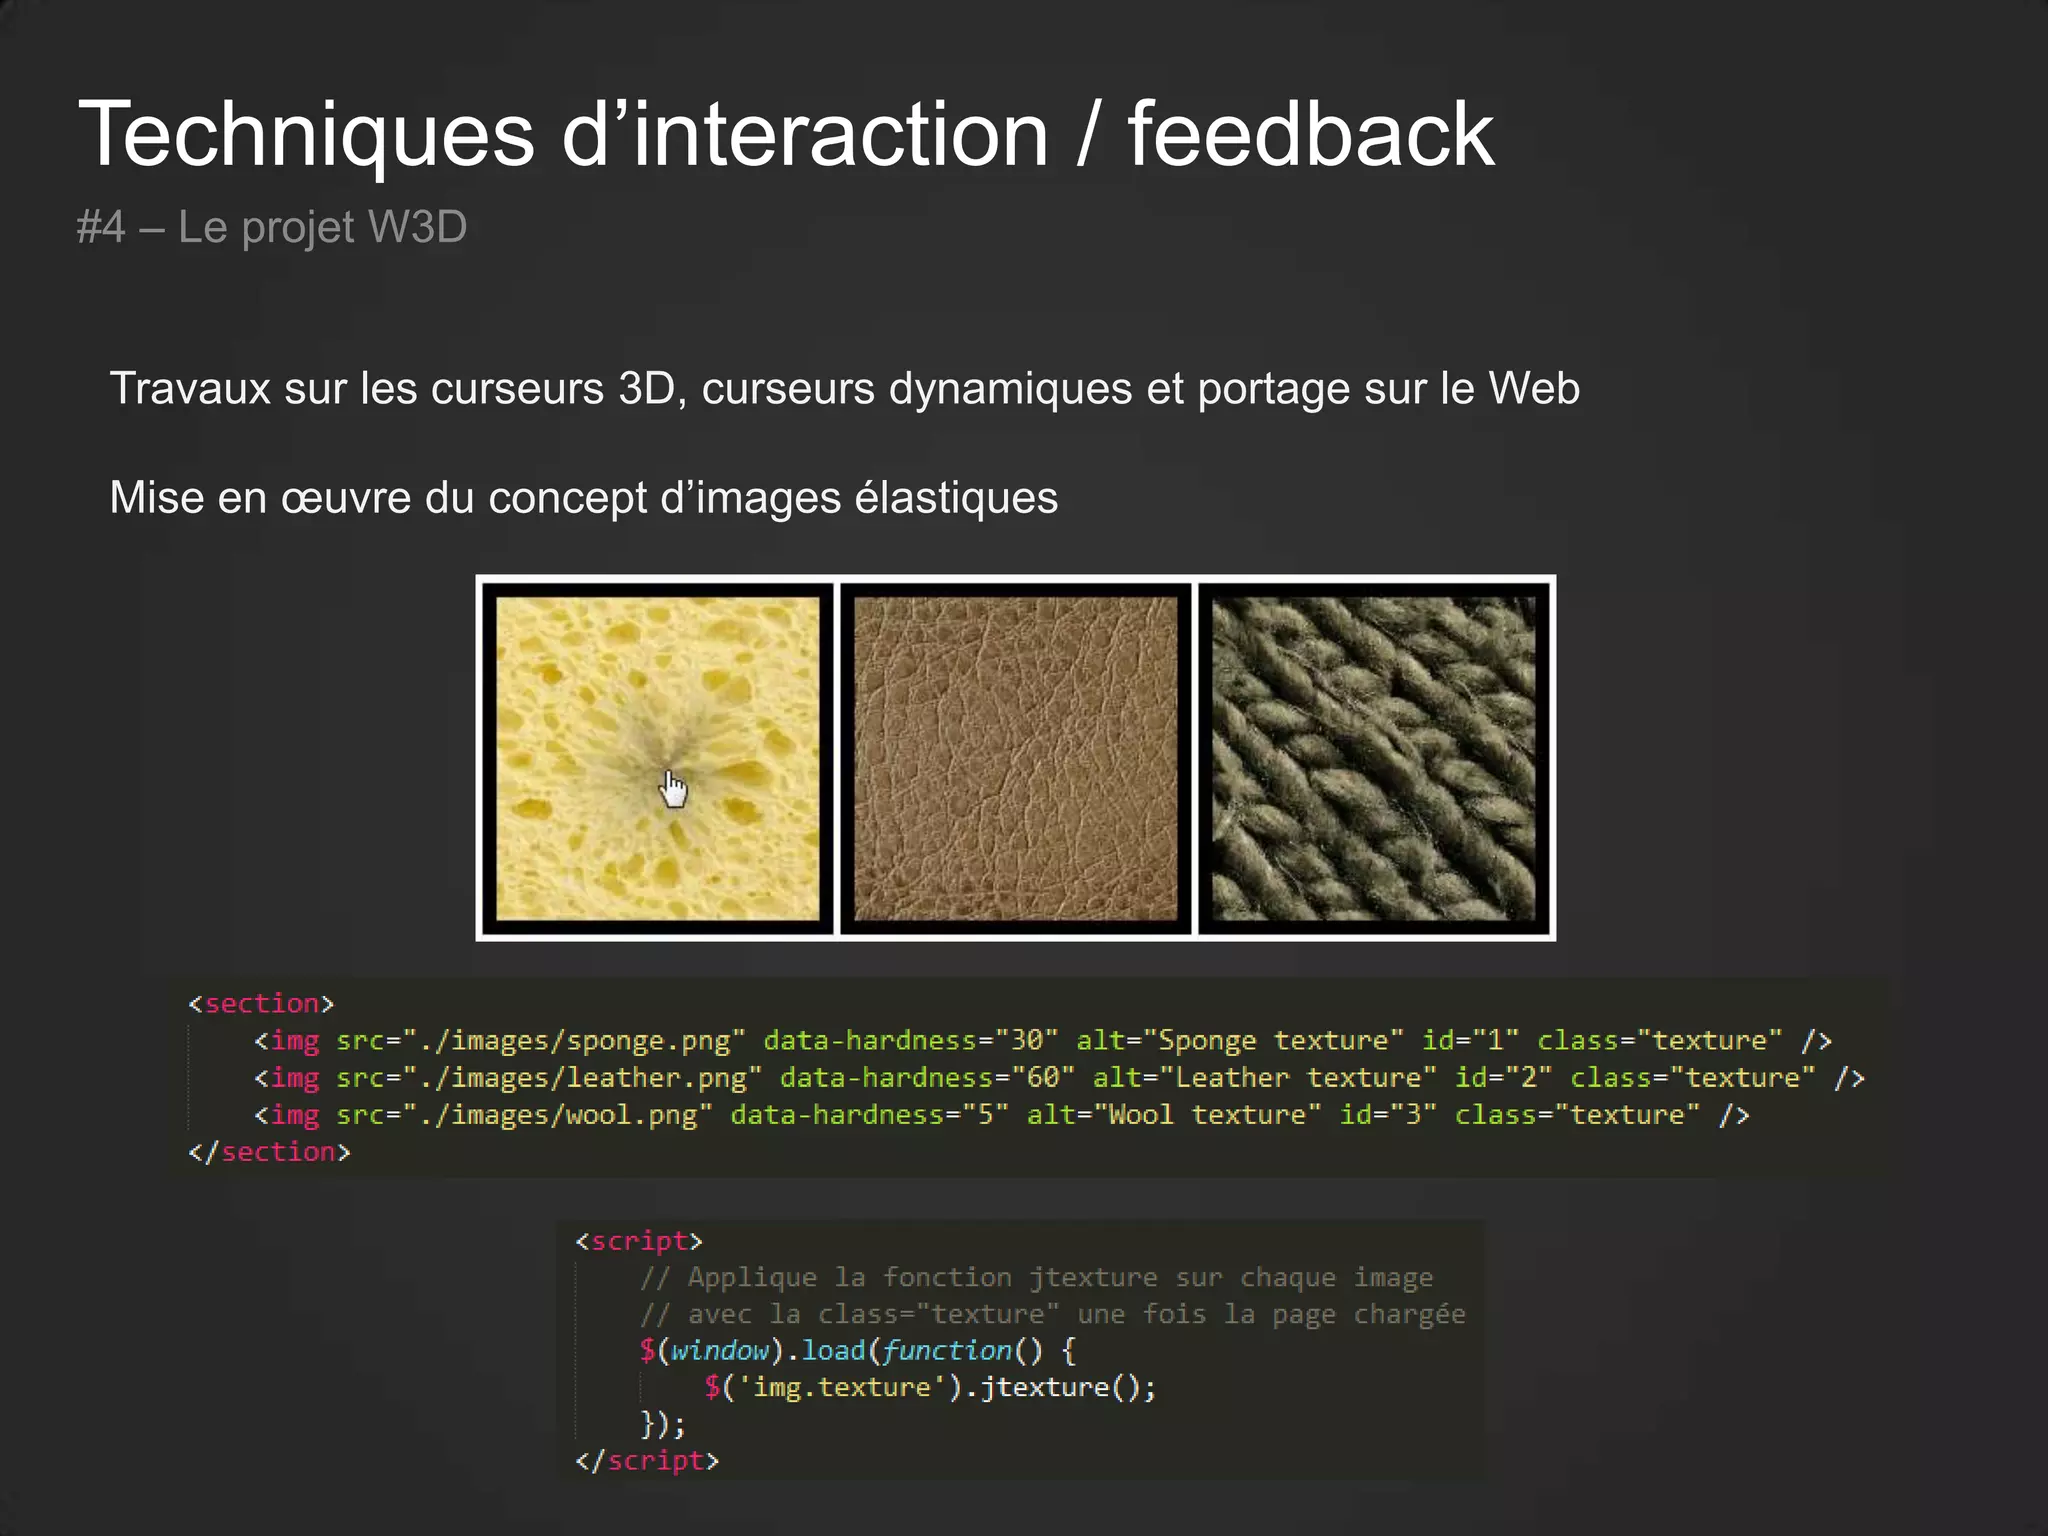2048x1536 pixels.
Task: Click the line 'Mise en œuvre du concept d'images élastiques'
Action: pyautogui.click(x=584, y=498)
